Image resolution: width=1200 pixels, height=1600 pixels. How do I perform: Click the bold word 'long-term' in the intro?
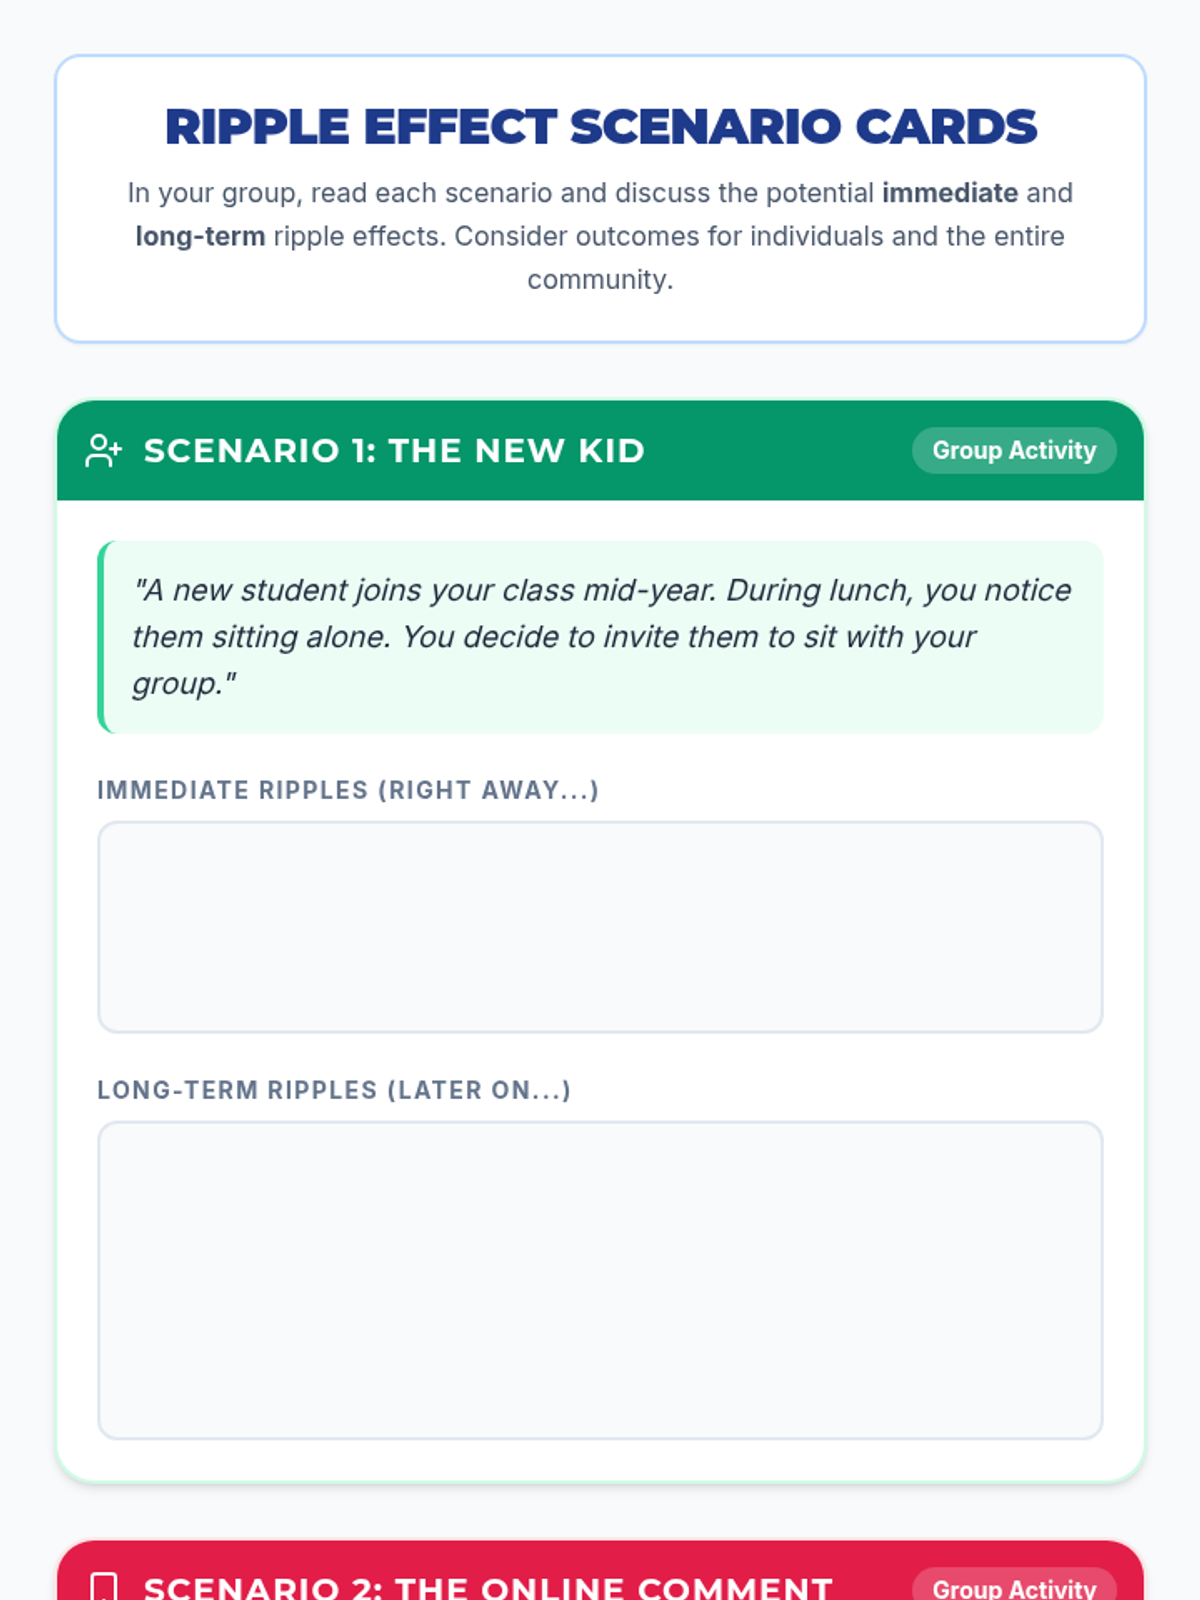200,237
